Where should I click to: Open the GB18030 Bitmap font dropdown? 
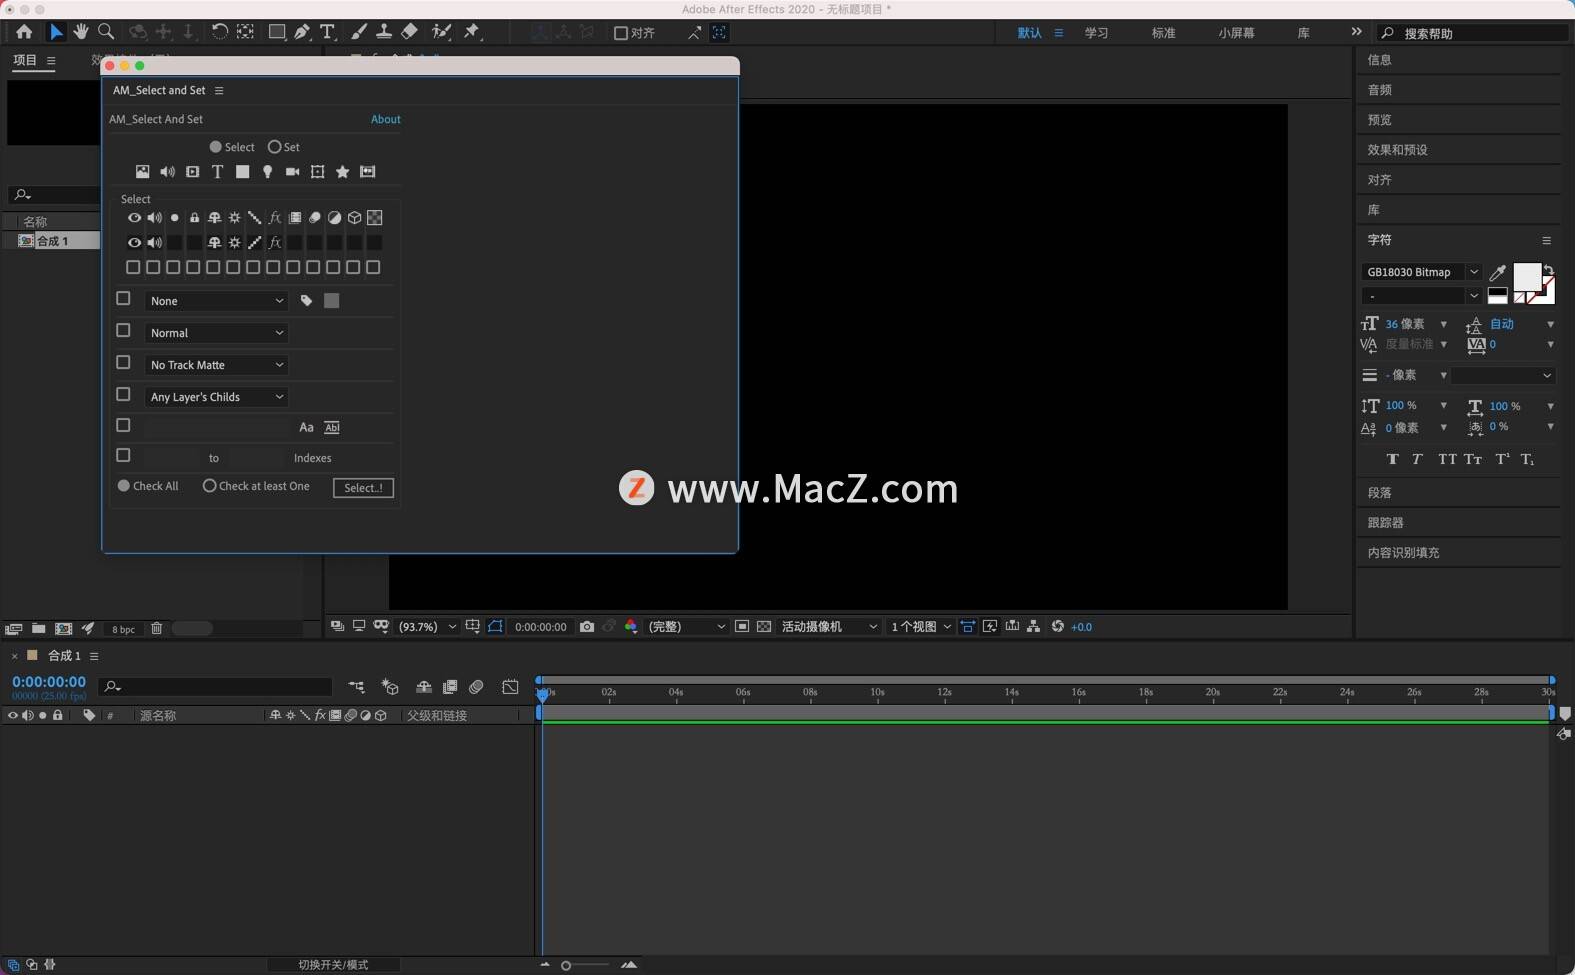click(x=1421, y=272)
